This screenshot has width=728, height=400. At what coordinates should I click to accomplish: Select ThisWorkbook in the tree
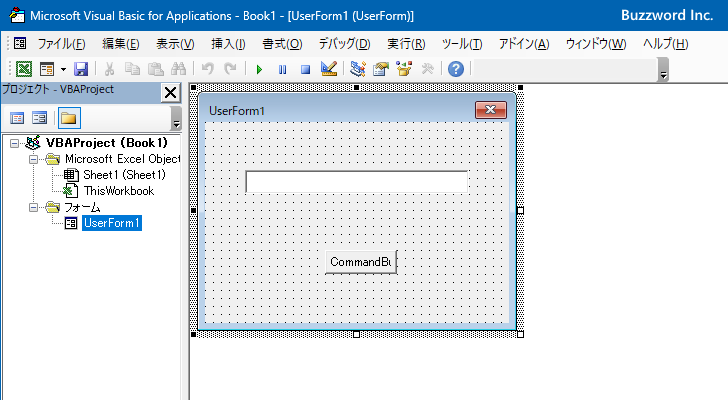tap(118, 191)
